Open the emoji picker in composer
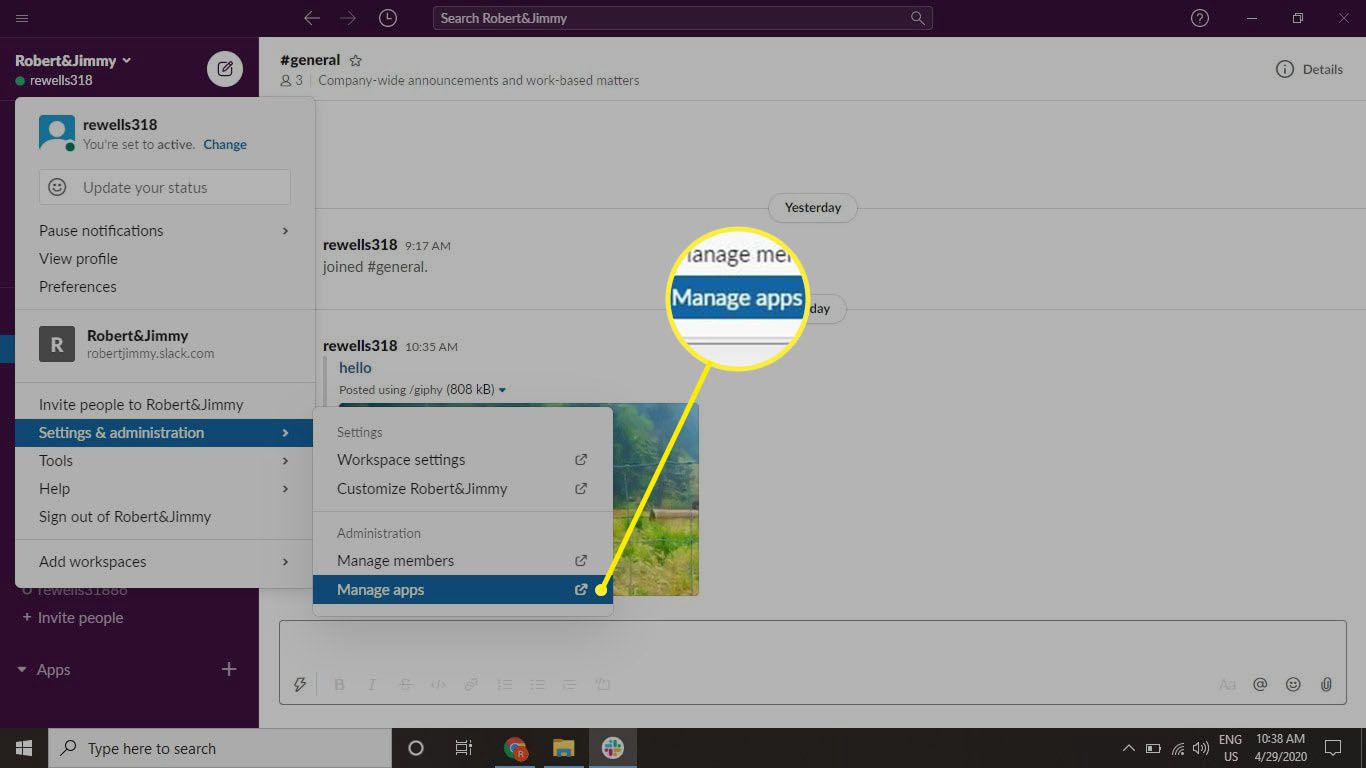This screenshot has width=1366, height=768. [1293, 685]
